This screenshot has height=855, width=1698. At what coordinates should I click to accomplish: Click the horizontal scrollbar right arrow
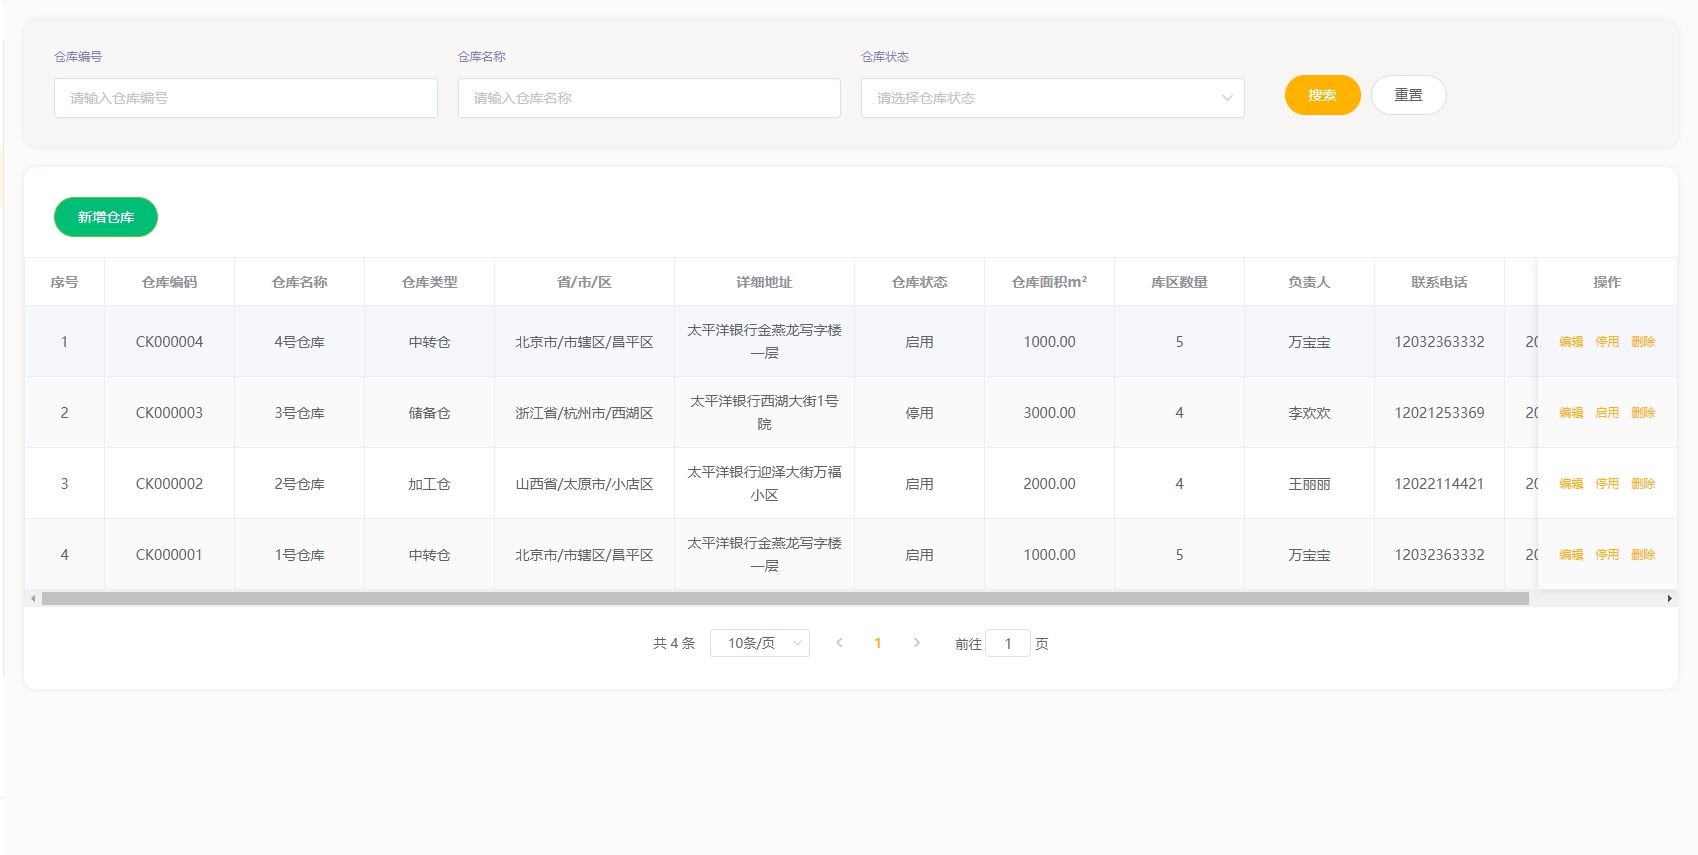tap(1669, 598)
